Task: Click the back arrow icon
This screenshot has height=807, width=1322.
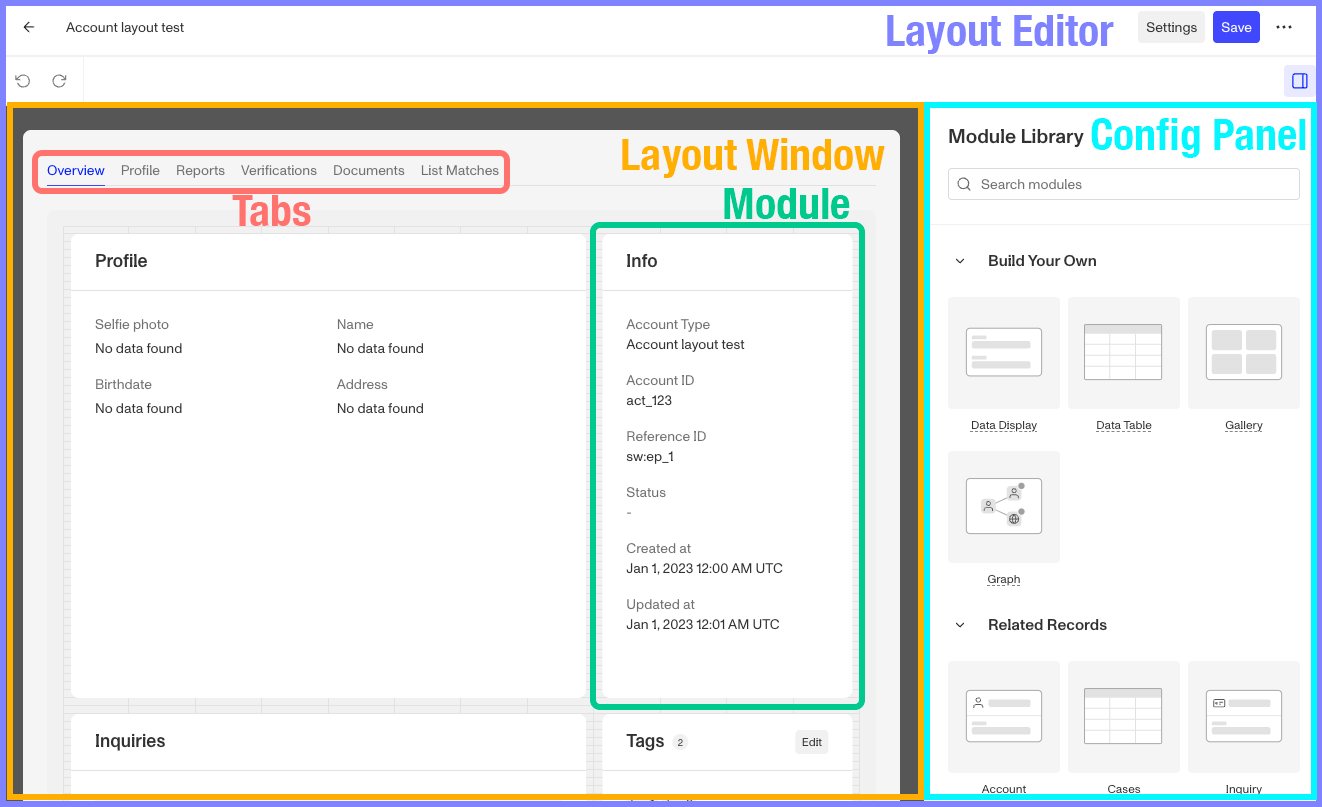Action: pos(29,27)
